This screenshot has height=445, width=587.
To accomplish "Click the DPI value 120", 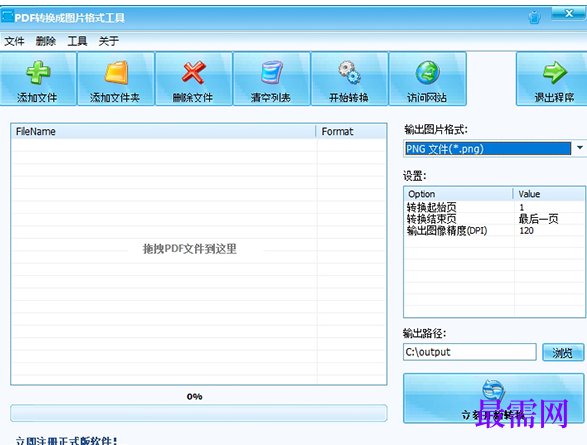I will [x=526, y=231].
